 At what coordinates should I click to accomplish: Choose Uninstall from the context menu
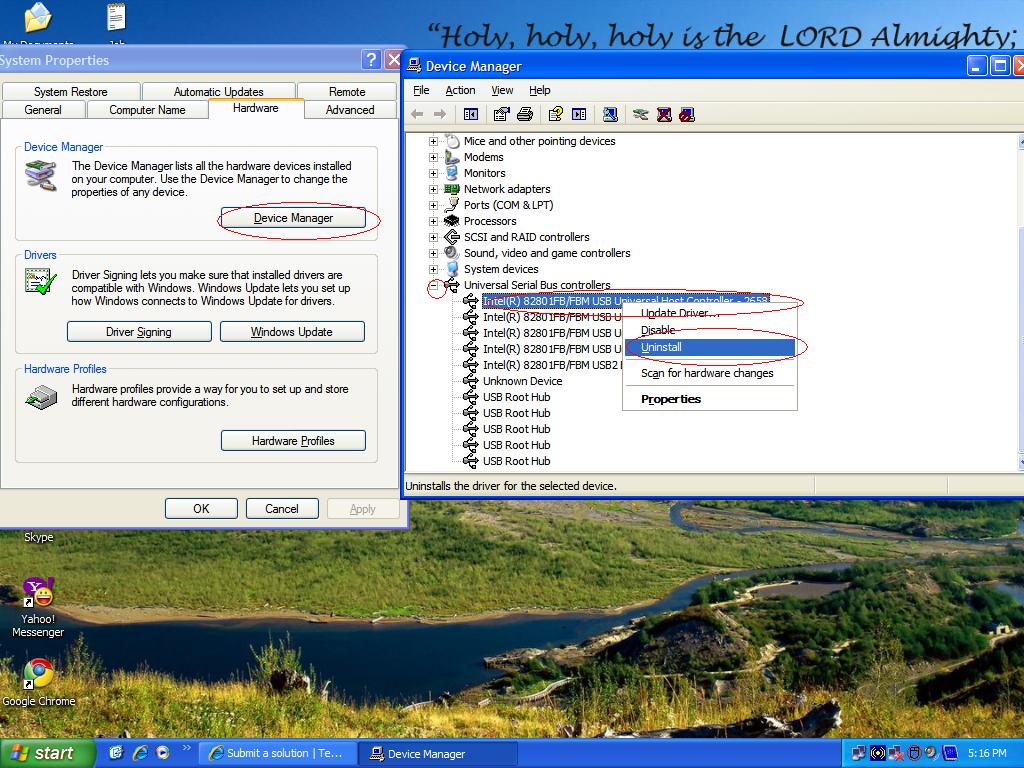tap(661, 347)
